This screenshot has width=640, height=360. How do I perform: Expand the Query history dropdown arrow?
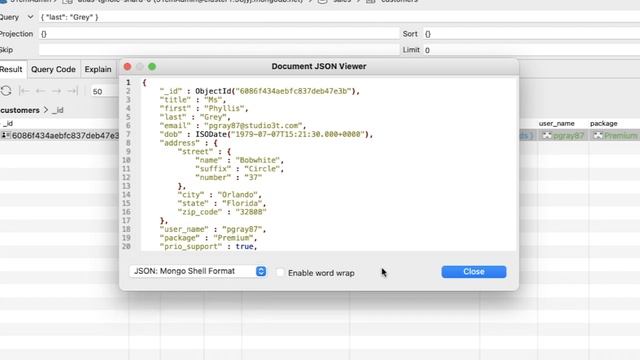30,17
